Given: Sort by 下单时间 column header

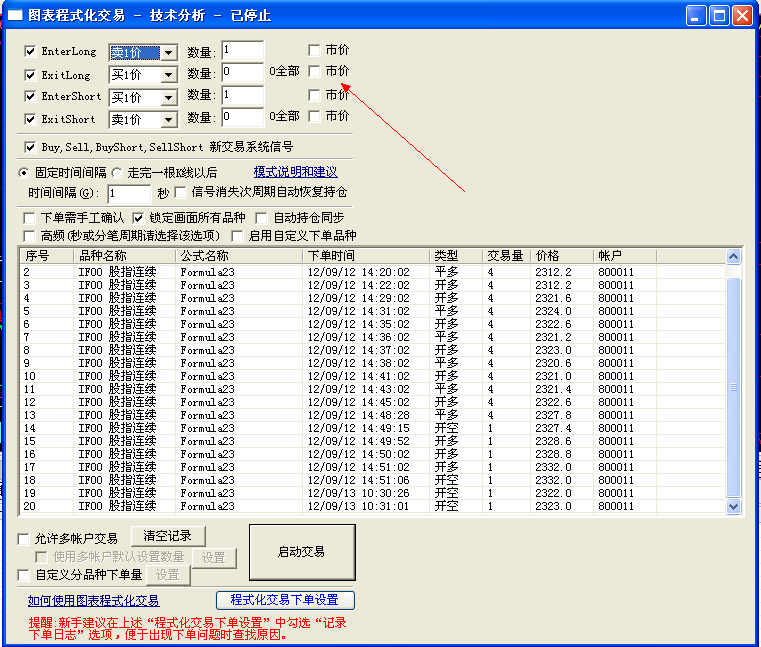Looking at the screenshot, I should coord(366,256).
